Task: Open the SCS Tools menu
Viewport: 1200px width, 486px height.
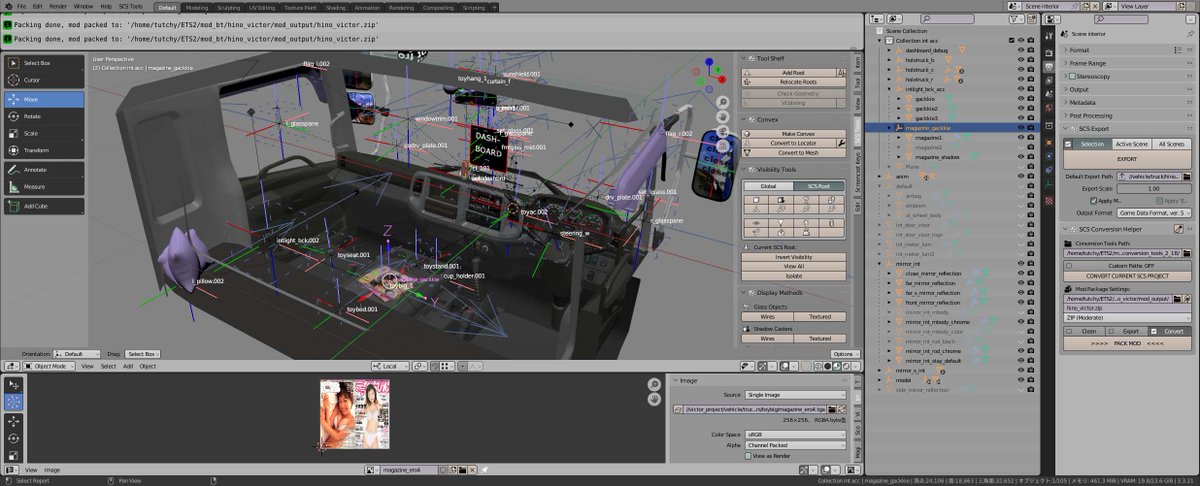Action: (130, 7)
